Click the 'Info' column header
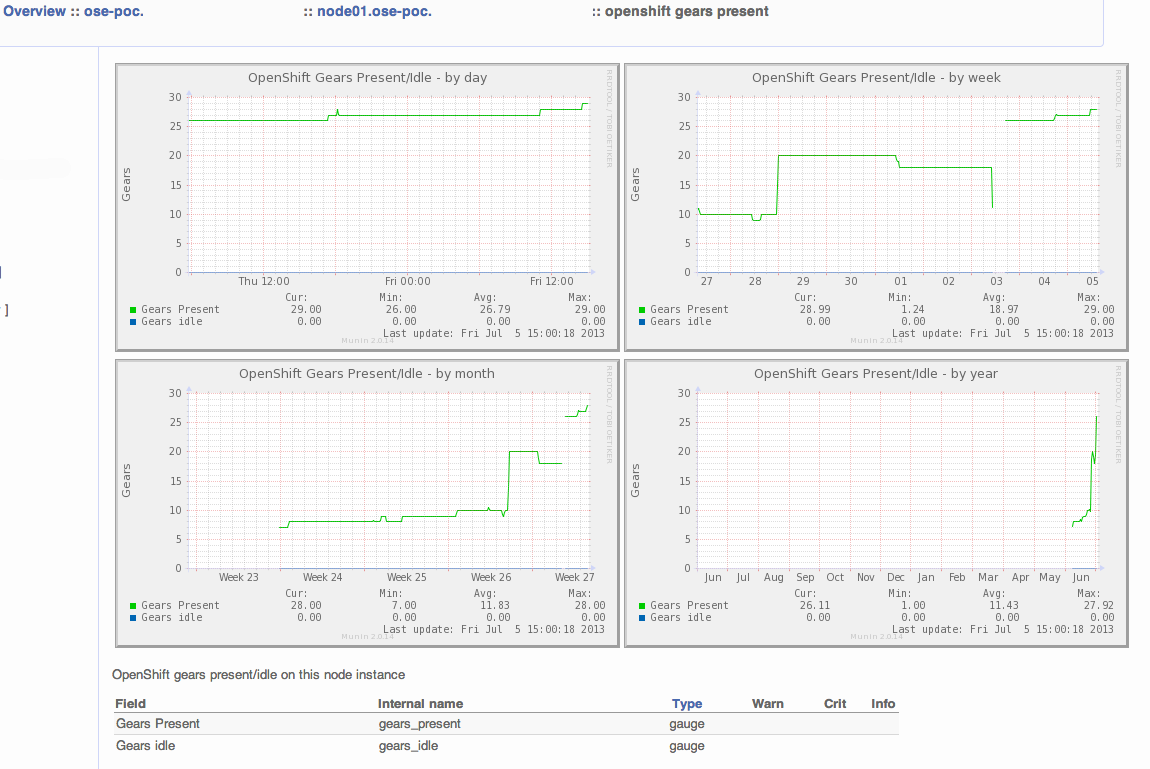Viewport: 1150px width, 769px height. [883, 704]
